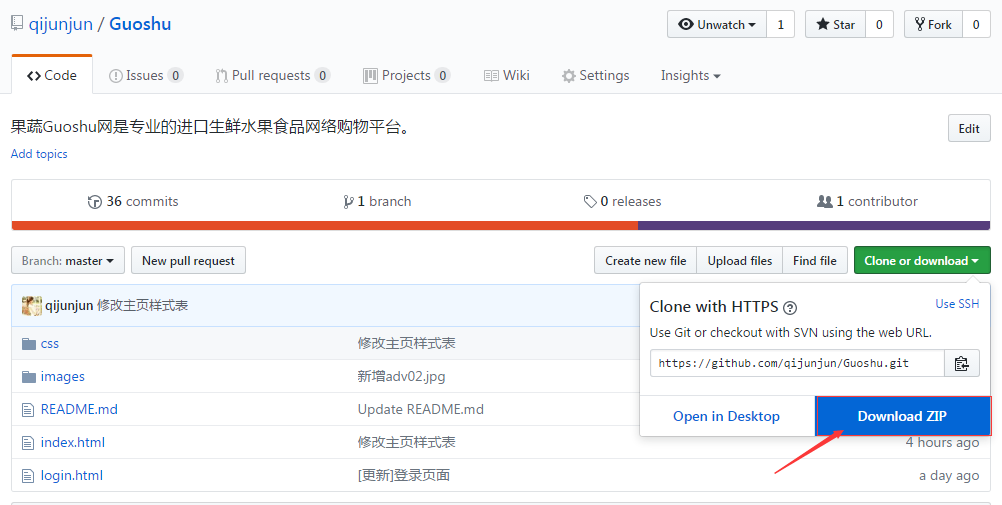Click Use SSH link
The height and width of the screenshot is (505, 1002).
(x=957, y=304)
